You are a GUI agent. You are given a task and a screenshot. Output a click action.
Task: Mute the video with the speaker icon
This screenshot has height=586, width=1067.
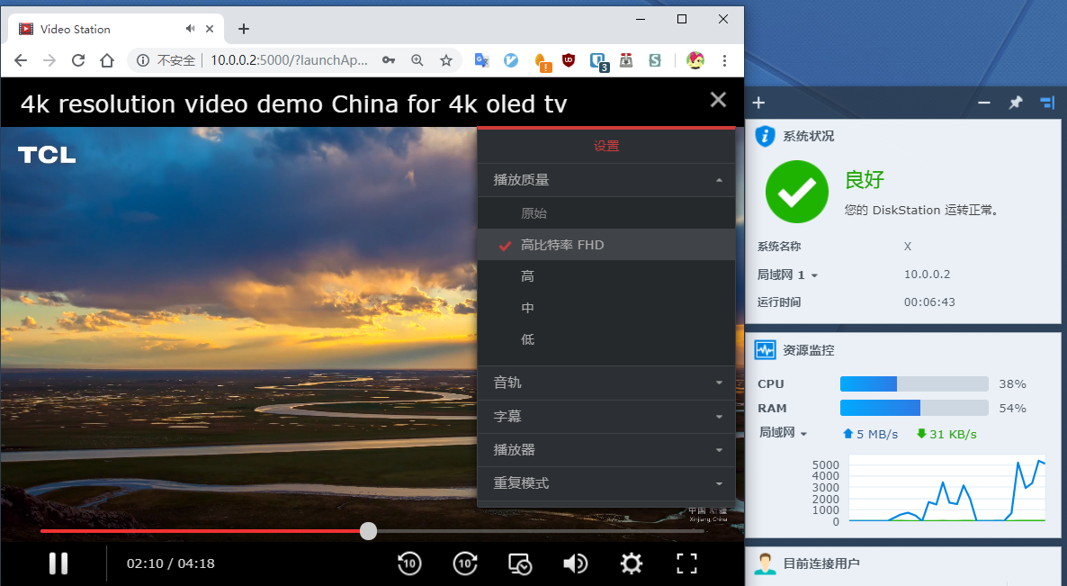click(x=575, y=563)
